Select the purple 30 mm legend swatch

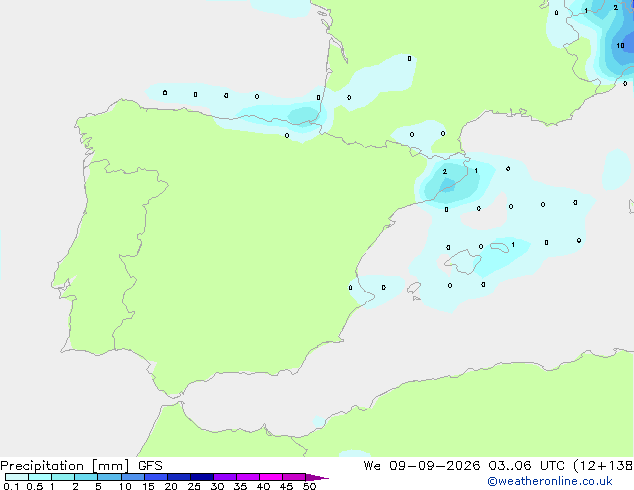pyautogui.click(x=225, y=477)
